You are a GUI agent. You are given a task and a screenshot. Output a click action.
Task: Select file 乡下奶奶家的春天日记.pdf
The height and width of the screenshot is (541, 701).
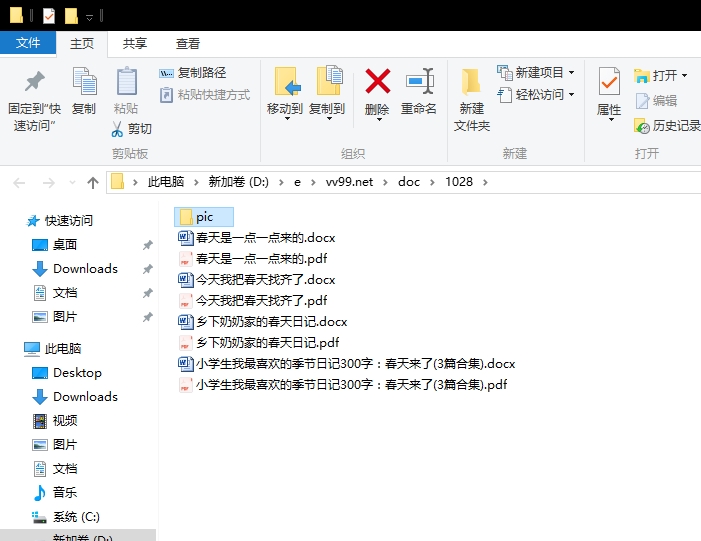[258, 342]
